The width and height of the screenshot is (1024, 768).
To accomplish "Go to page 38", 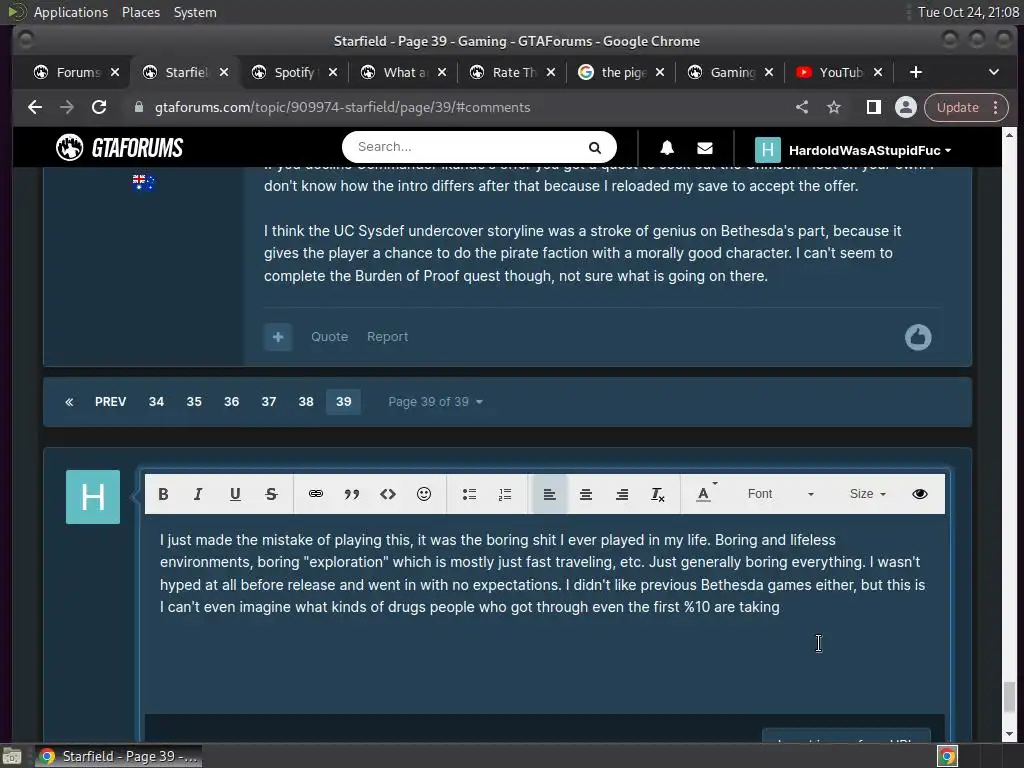I will point(306,402).
